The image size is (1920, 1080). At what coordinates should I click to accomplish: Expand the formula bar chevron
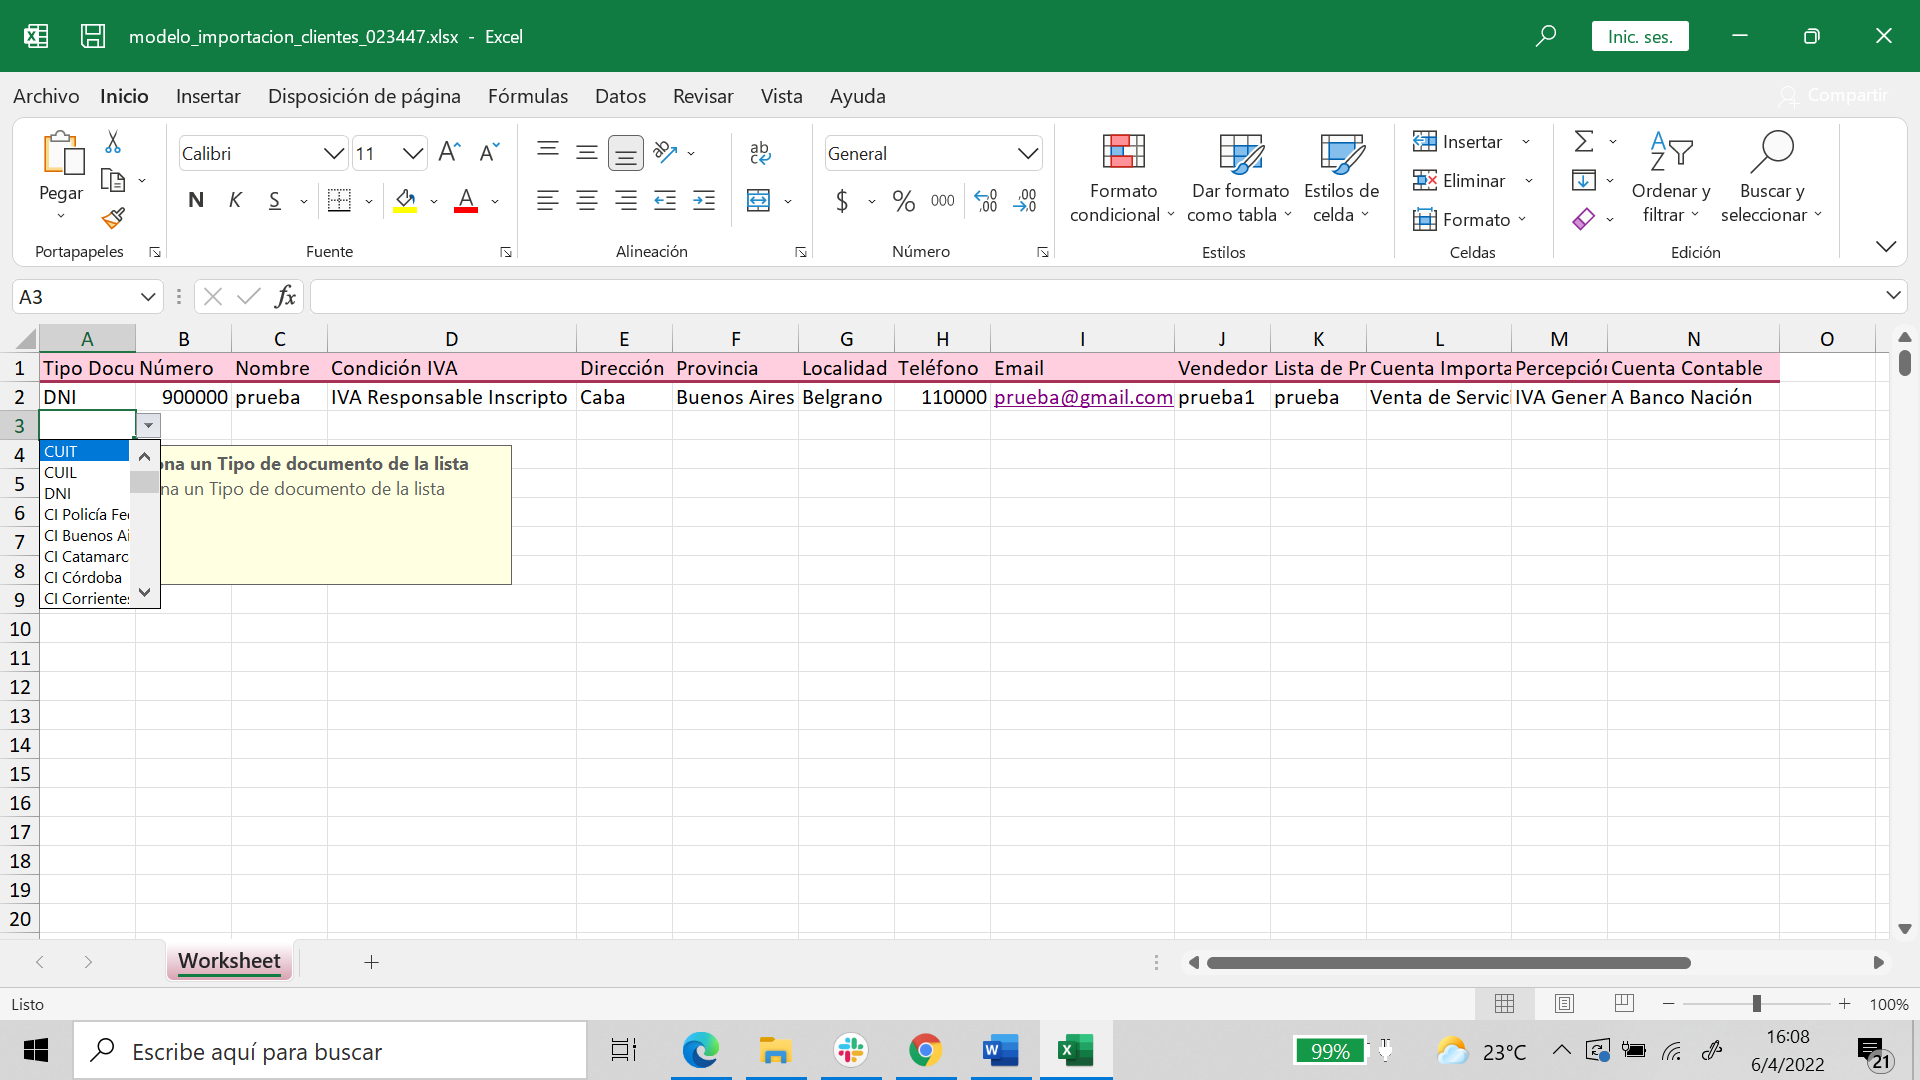click(1892, 295)
